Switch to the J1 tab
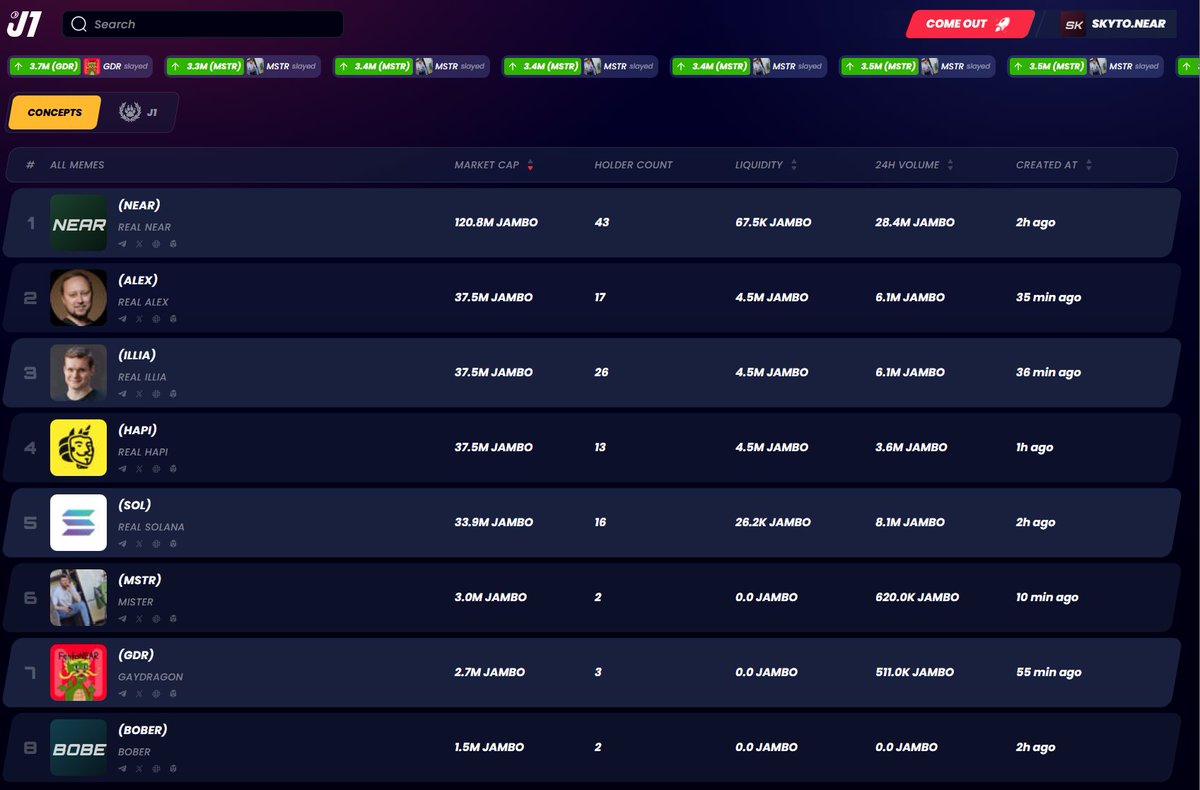 click(140, 113)
